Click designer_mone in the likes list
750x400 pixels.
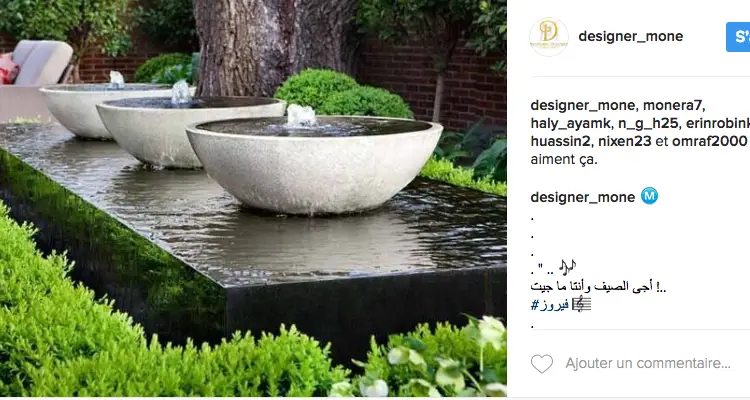pyautogui.click(x=583, y=105)
